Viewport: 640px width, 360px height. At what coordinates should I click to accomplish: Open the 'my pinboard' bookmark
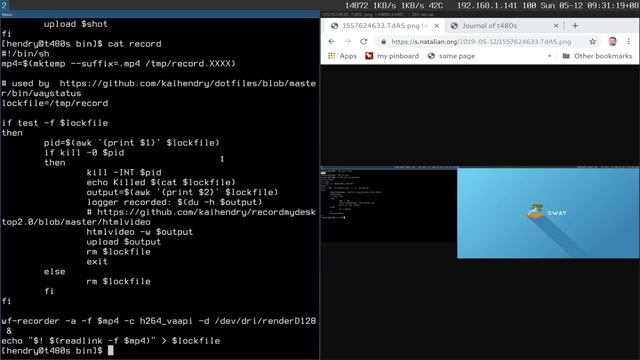pyautogui.click(x=392, y=56)
